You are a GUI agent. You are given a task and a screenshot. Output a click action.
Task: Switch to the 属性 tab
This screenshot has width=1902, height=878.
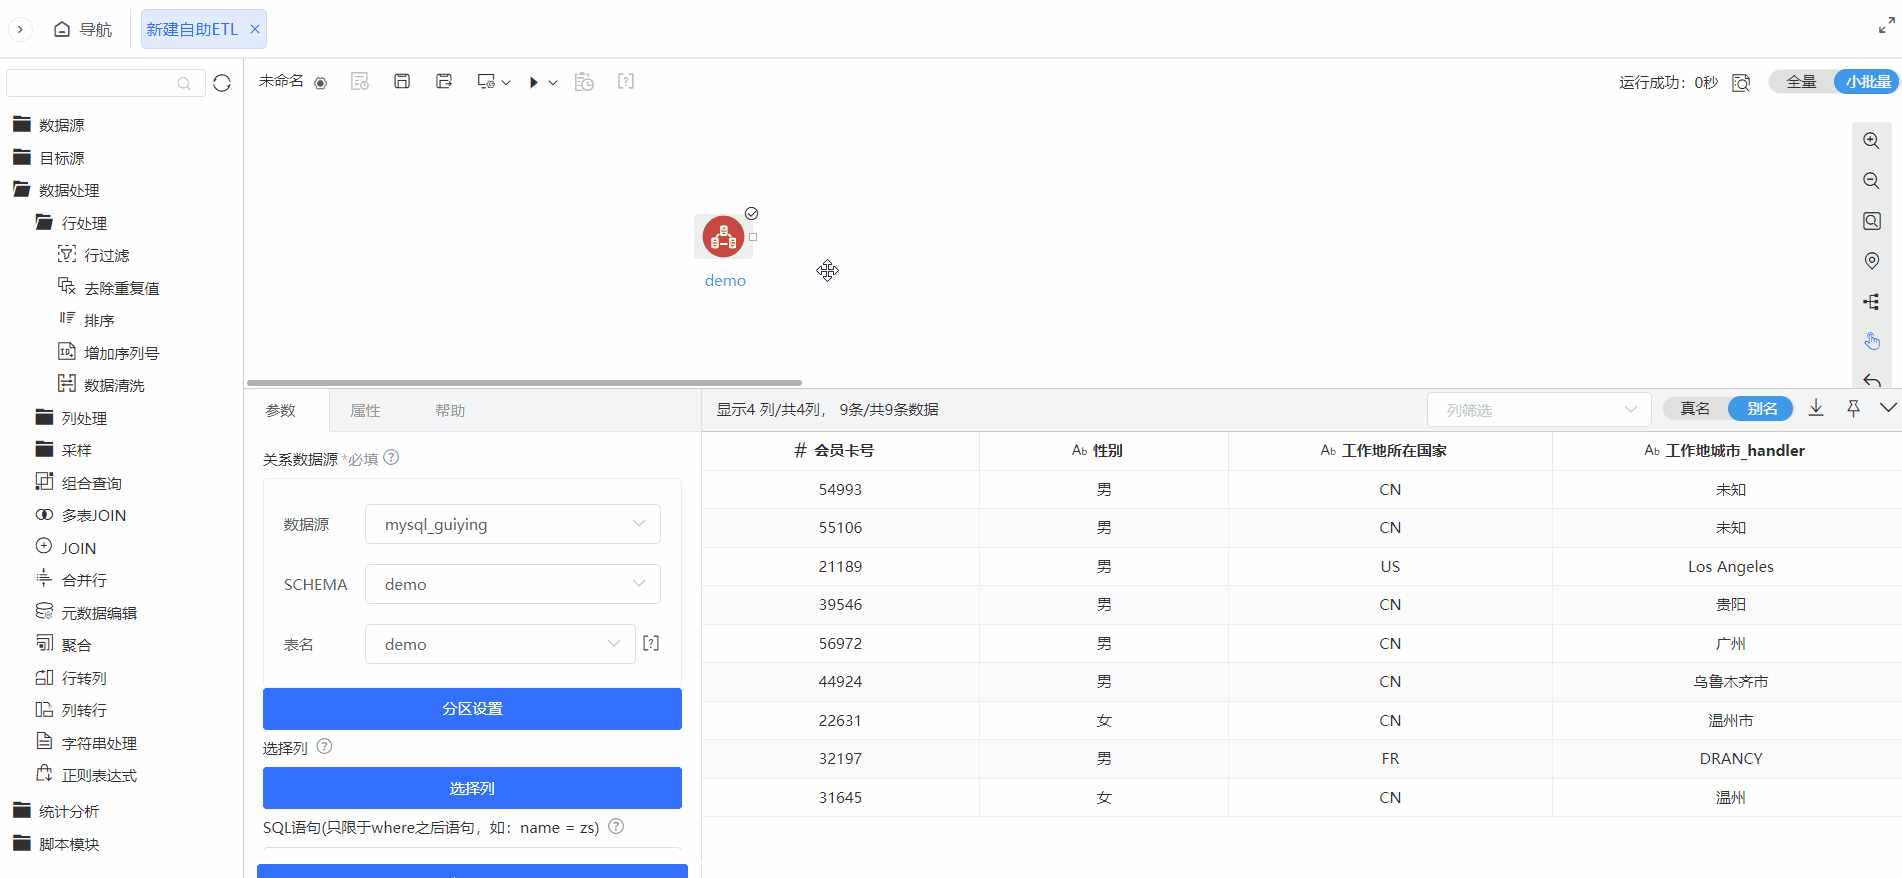(365, 411)
